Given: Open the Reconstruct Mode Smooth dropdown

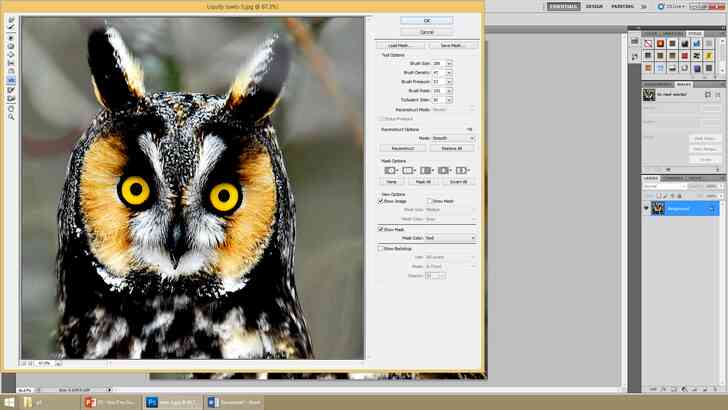Looking at the screenshot, I should (x=453, y=138).
